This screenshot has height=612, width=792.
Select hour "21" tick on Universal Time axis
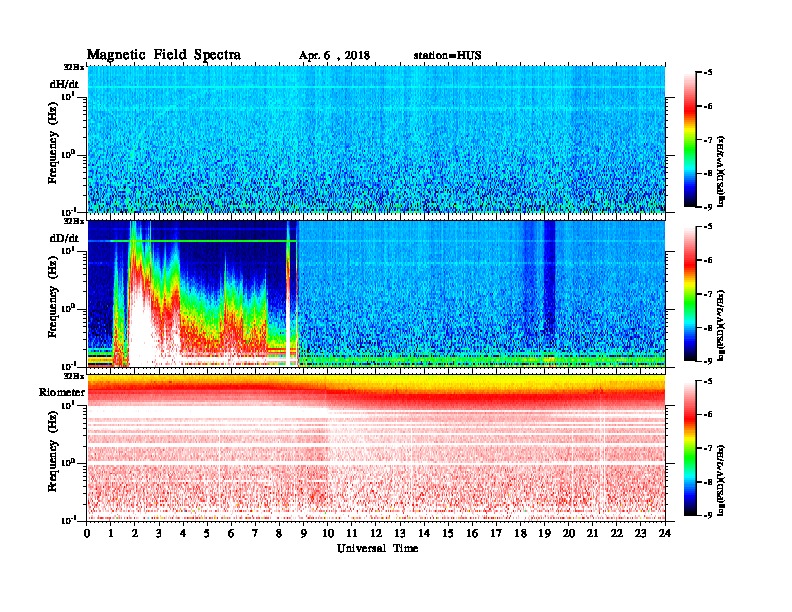593,533
